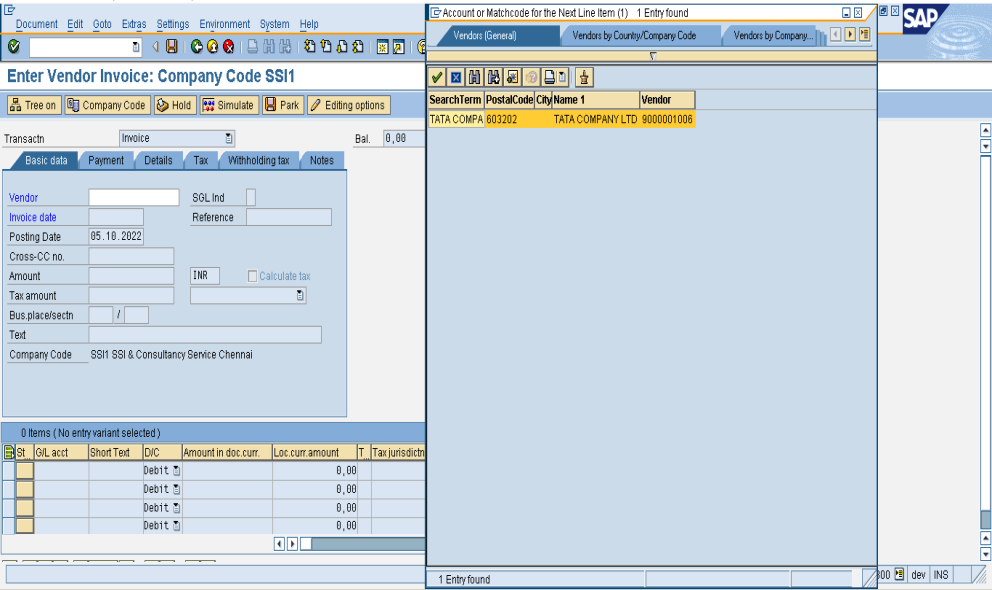The width and height of the screenshot is (992, 590).
Task: Click the red Cancel icon in the toolbar
Action: click(228, 47)
